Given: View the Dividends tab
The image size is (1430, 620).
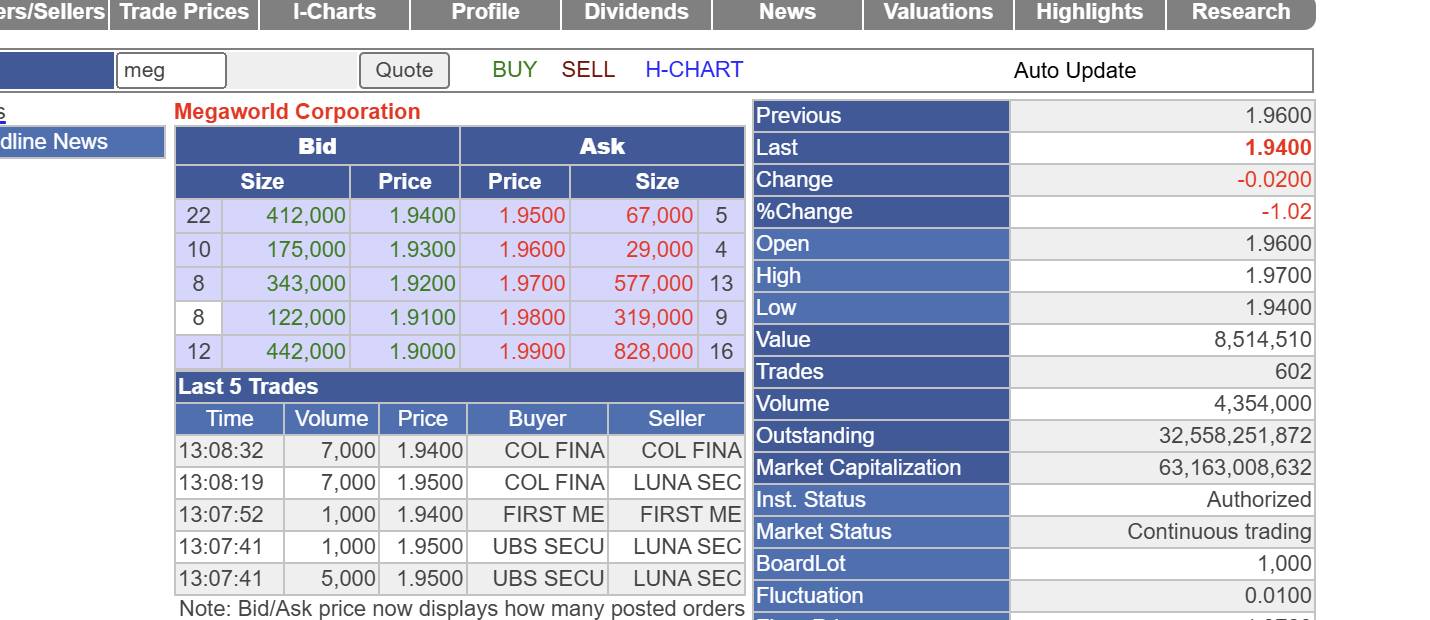Looking at the screenshot, I should point(636,12).
